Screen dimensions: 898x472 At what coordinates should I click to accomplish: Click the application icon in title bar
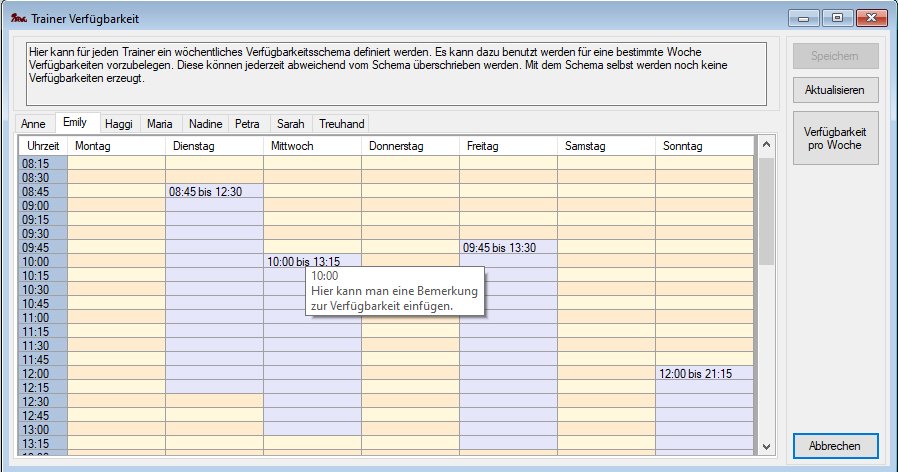point(17,18)
